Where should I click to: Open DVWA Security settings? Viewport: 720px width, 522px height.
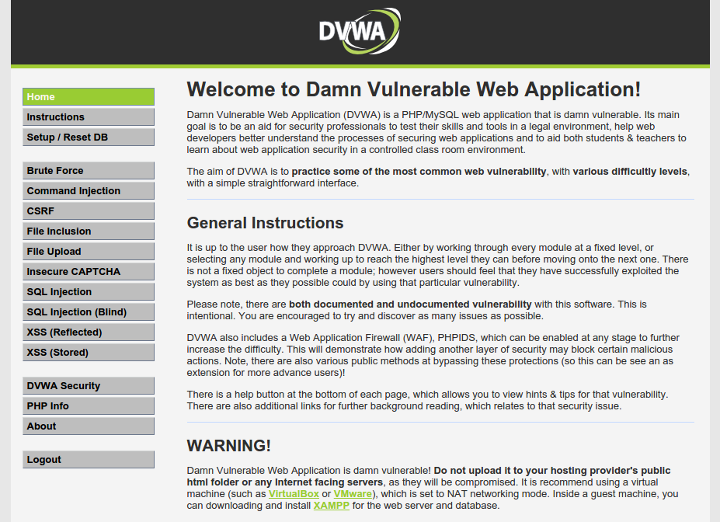tap(89, 386)
